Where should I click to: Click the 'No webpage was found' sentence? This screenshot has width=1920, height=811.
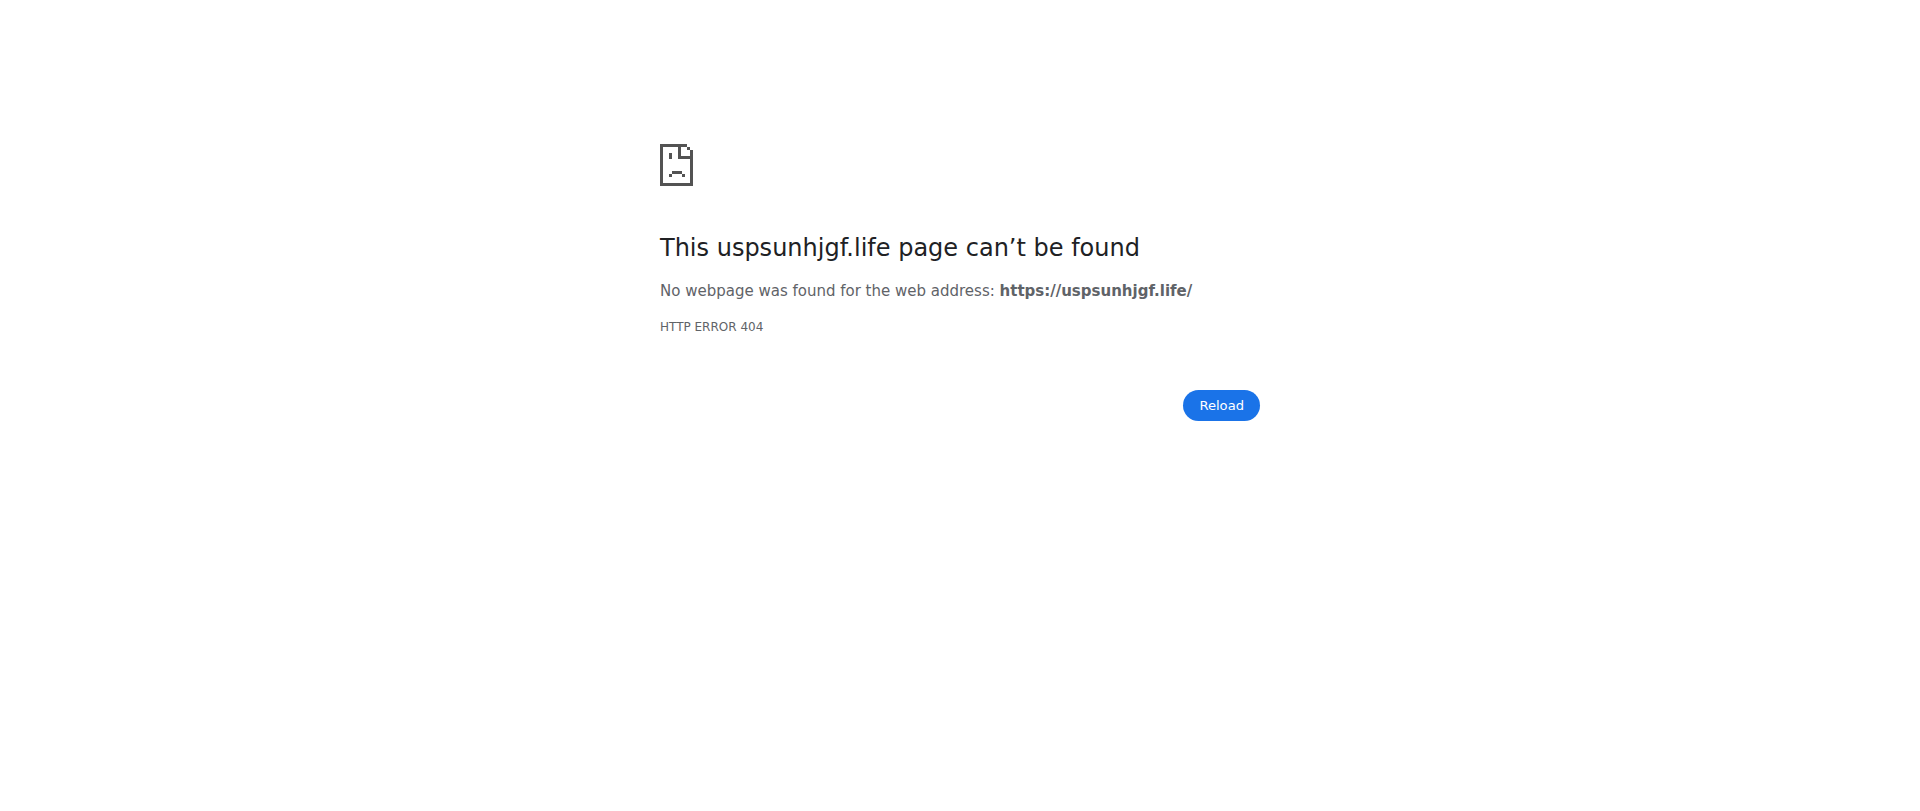click(x=926, y=291)
